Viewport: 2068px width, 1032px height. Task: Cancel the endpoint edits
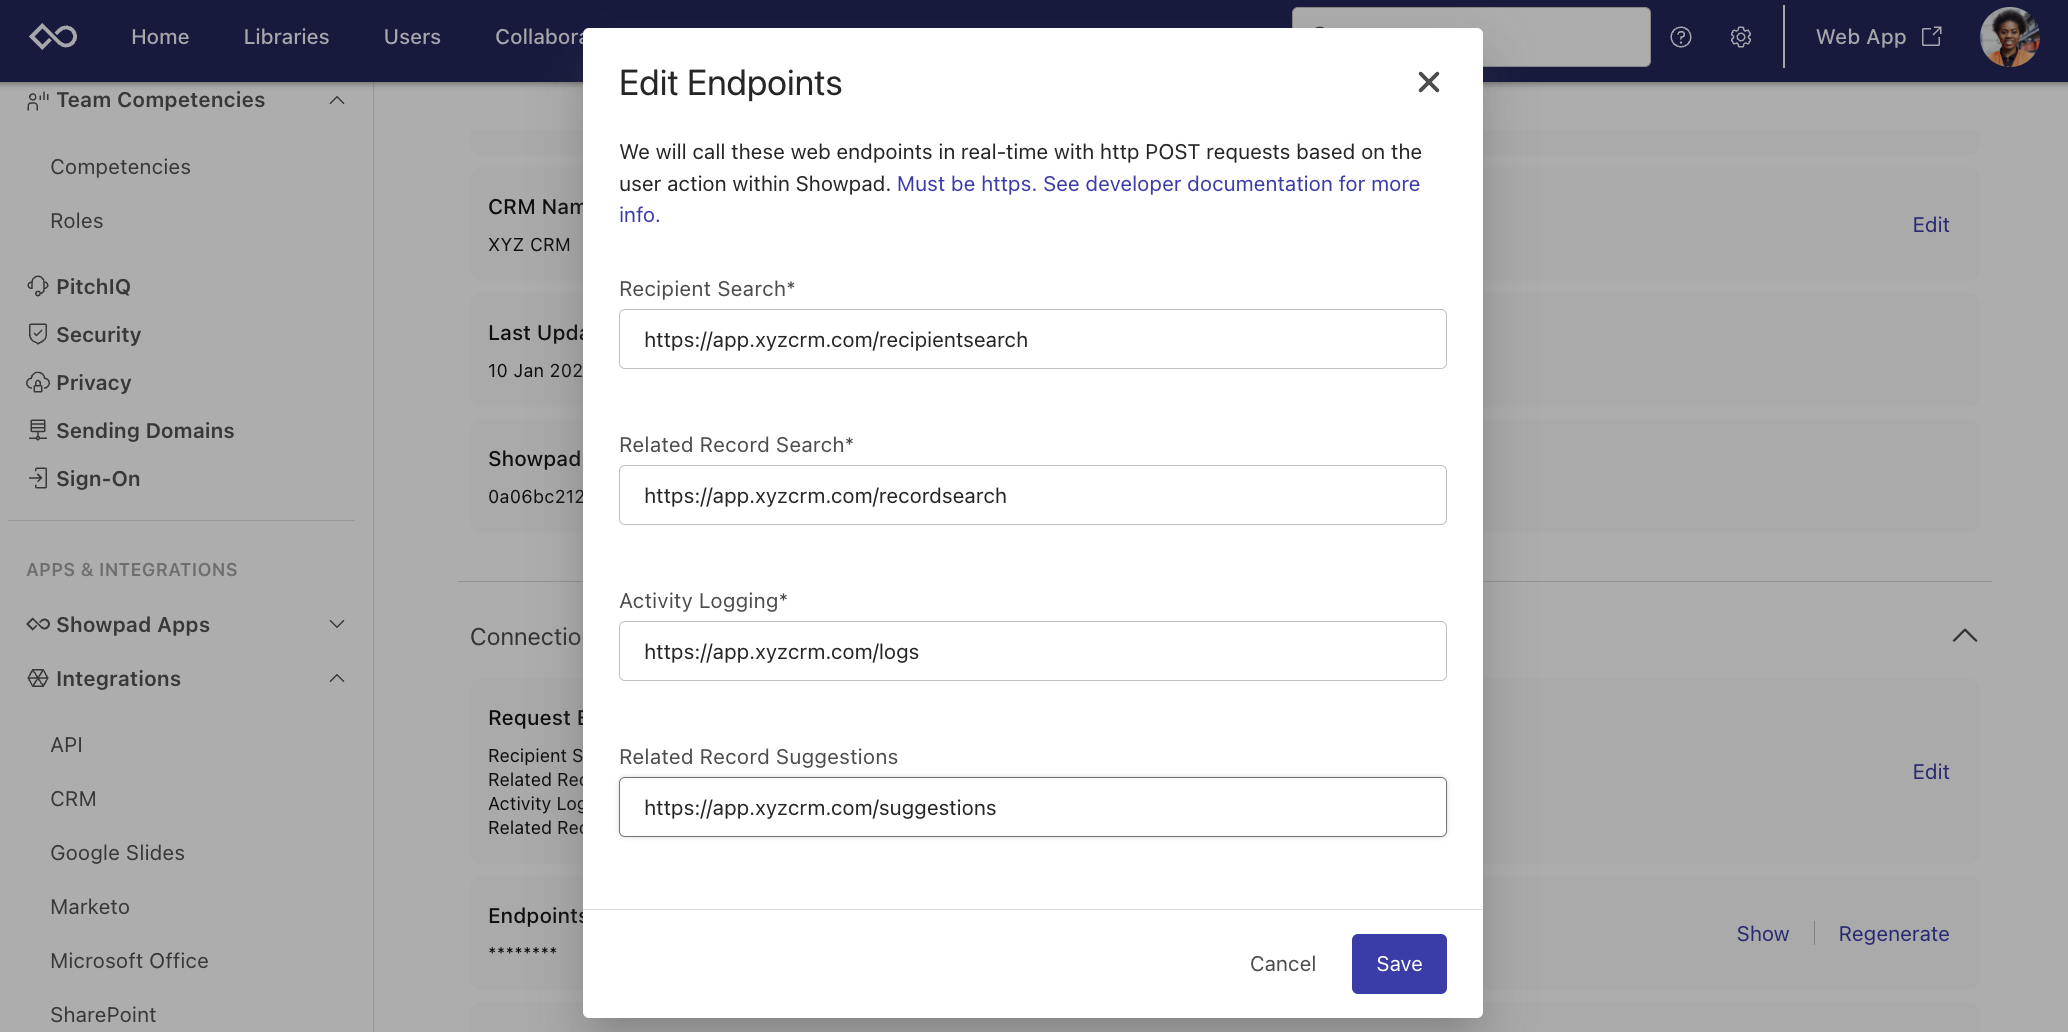click(x=1282, y=964)
